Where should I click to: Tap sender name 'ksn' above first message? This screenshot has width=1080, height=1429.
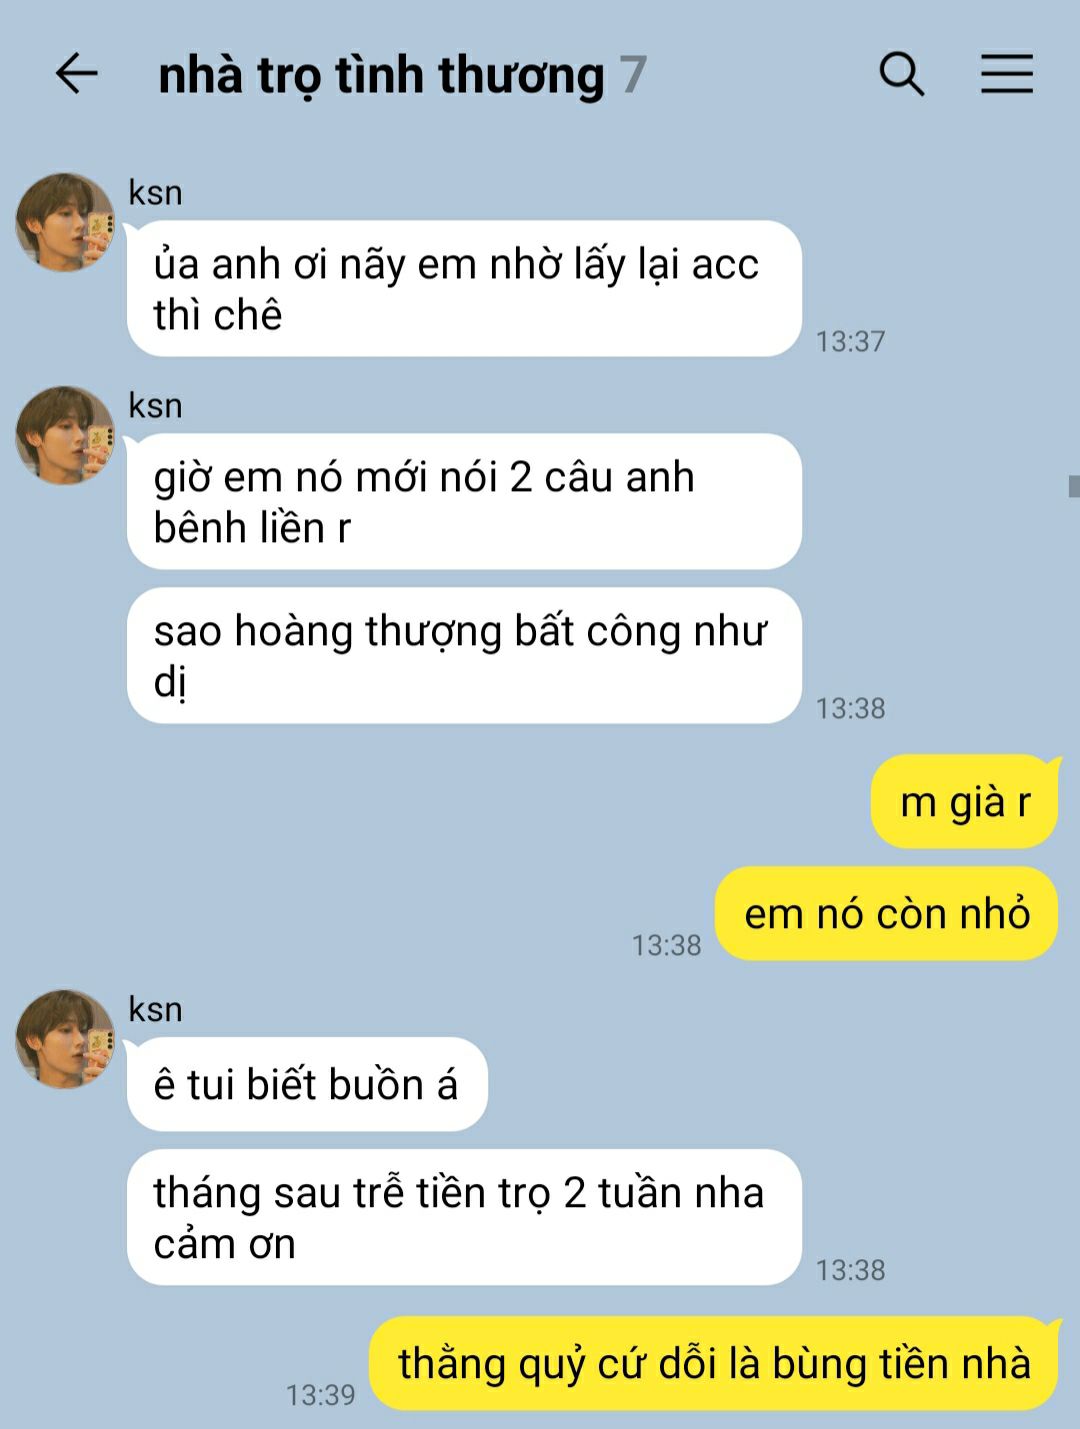pyautogui.click(x=155, y=192)
